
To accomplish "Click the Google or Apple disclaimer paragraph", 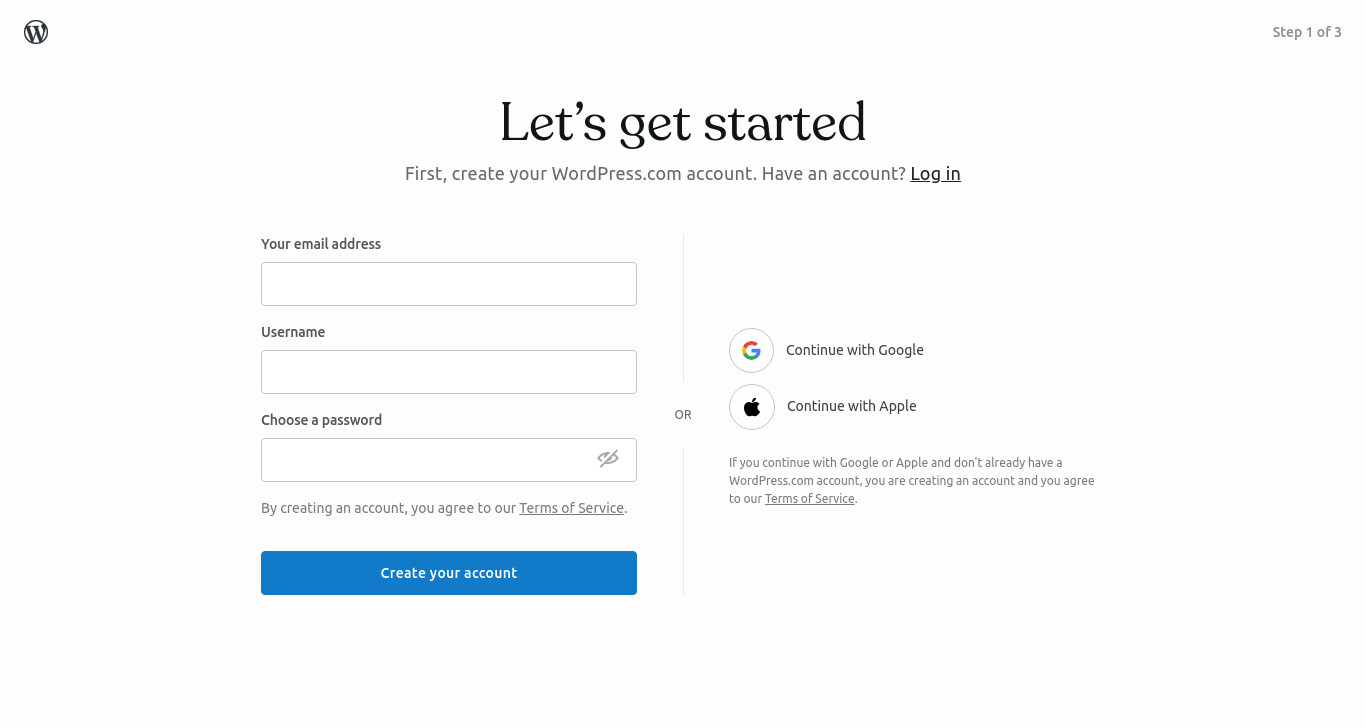I will (x=912, y=481).
